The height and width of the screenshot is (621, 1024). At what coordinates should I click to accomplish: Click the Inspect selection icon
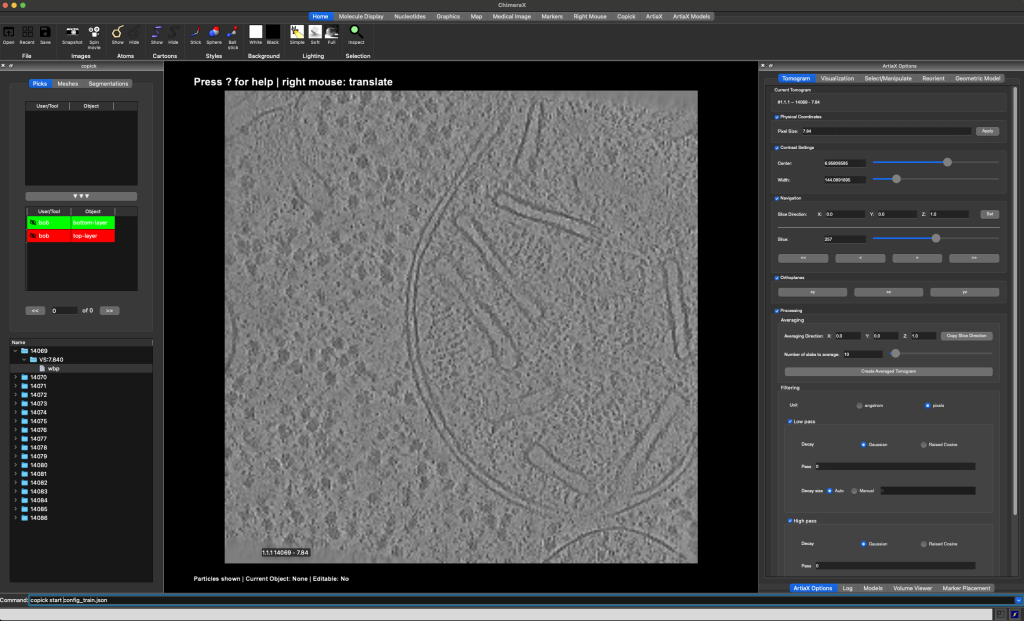point(356,35)
